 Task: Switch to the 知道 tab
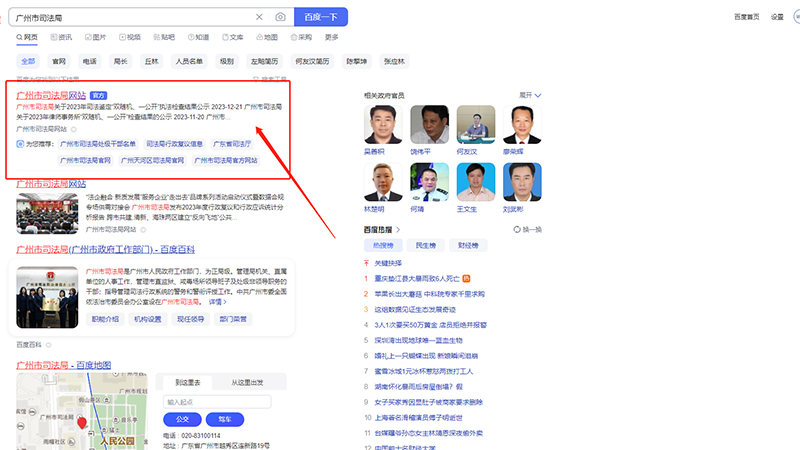click(x=198, y=37)
